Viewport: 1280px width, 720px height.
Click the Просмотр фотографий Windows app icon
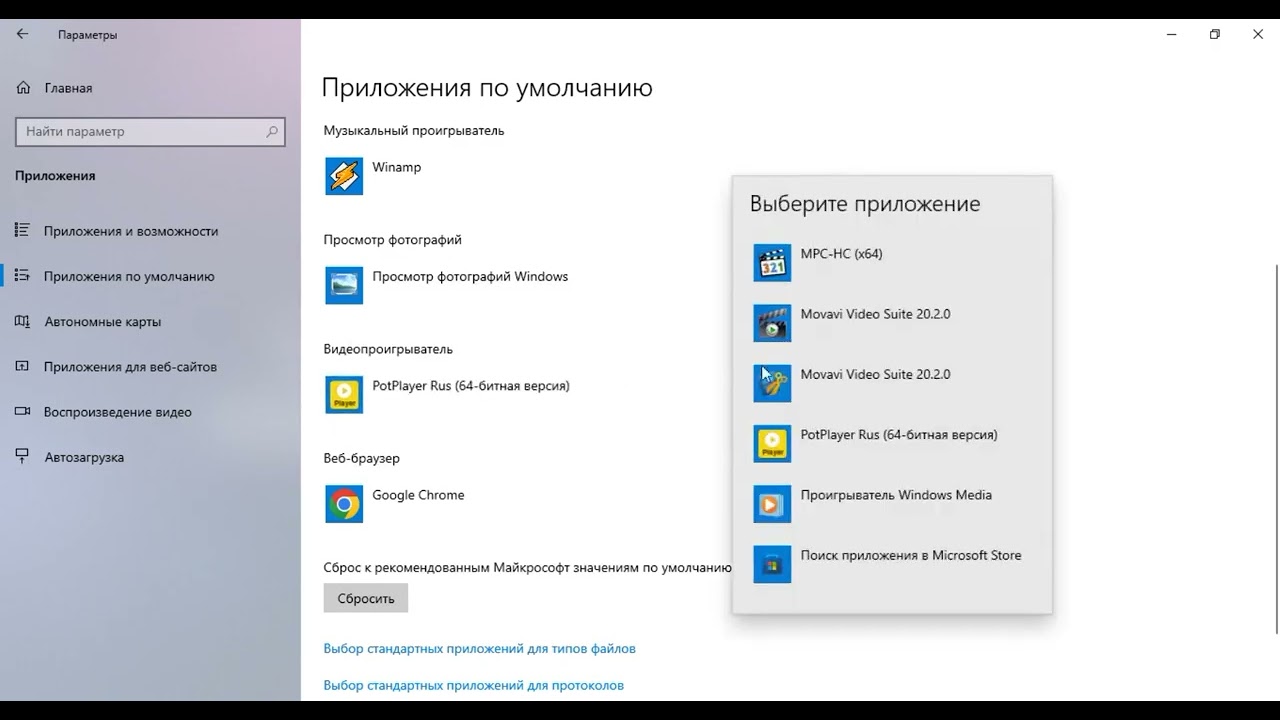coord(344,285)
